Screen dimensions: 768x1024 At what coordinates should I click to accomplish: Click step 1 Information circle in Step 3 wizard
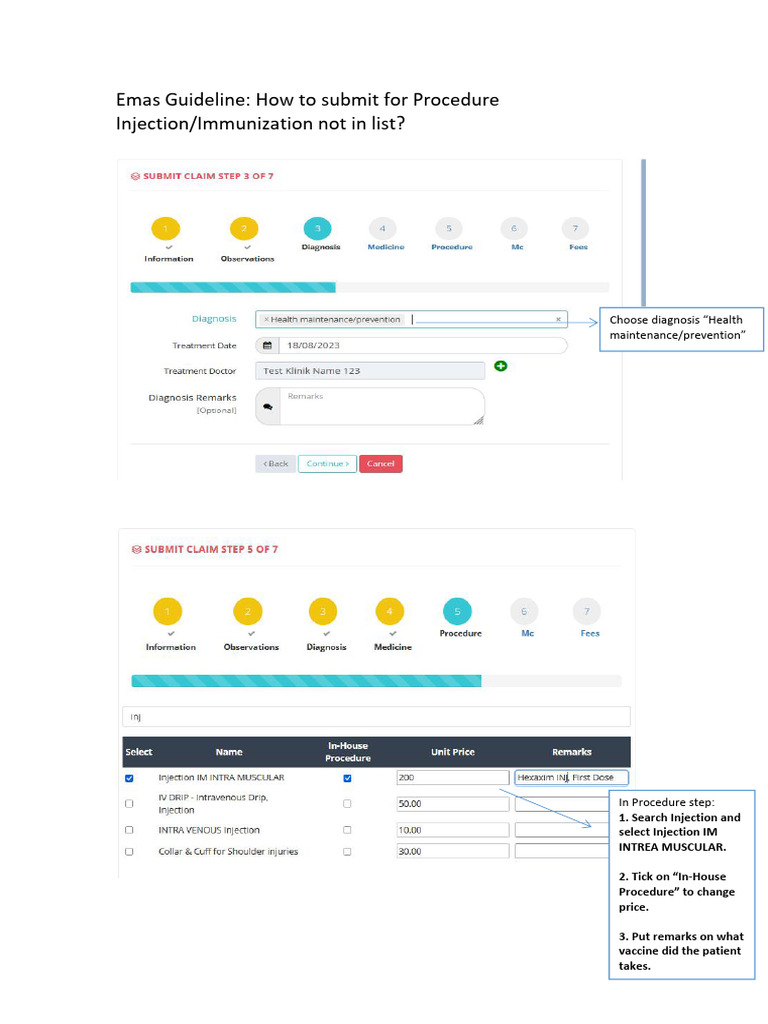[x=166, y=229]
